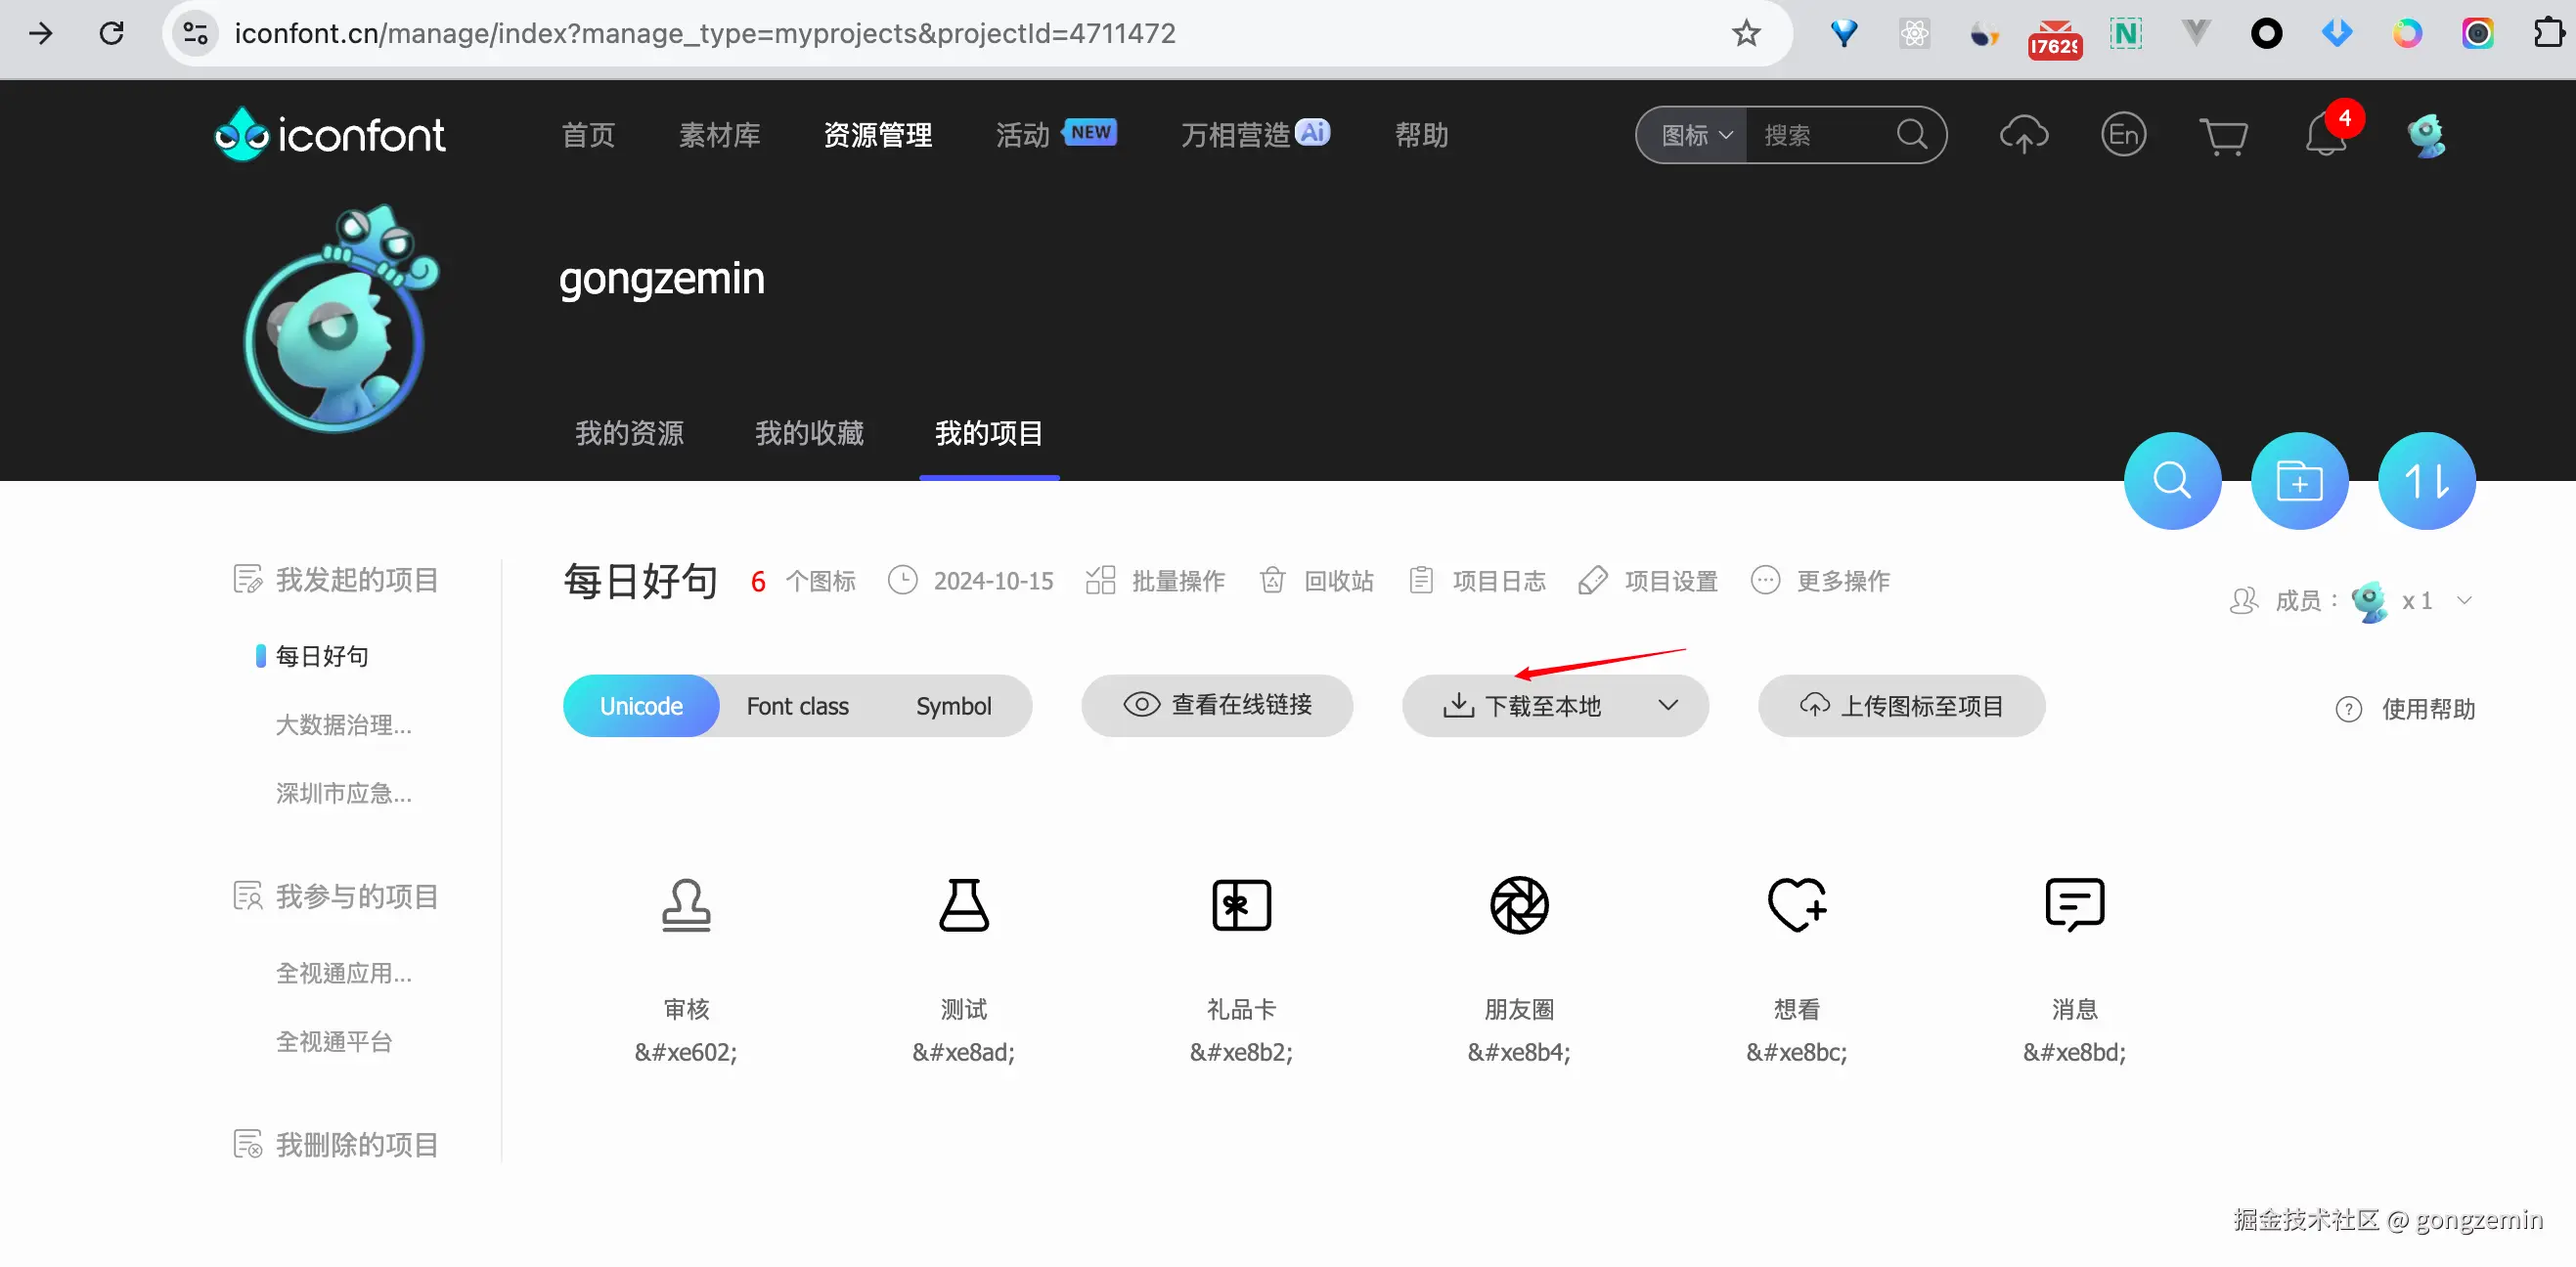Expand the members list chevron

click(x=2464, y=601)
